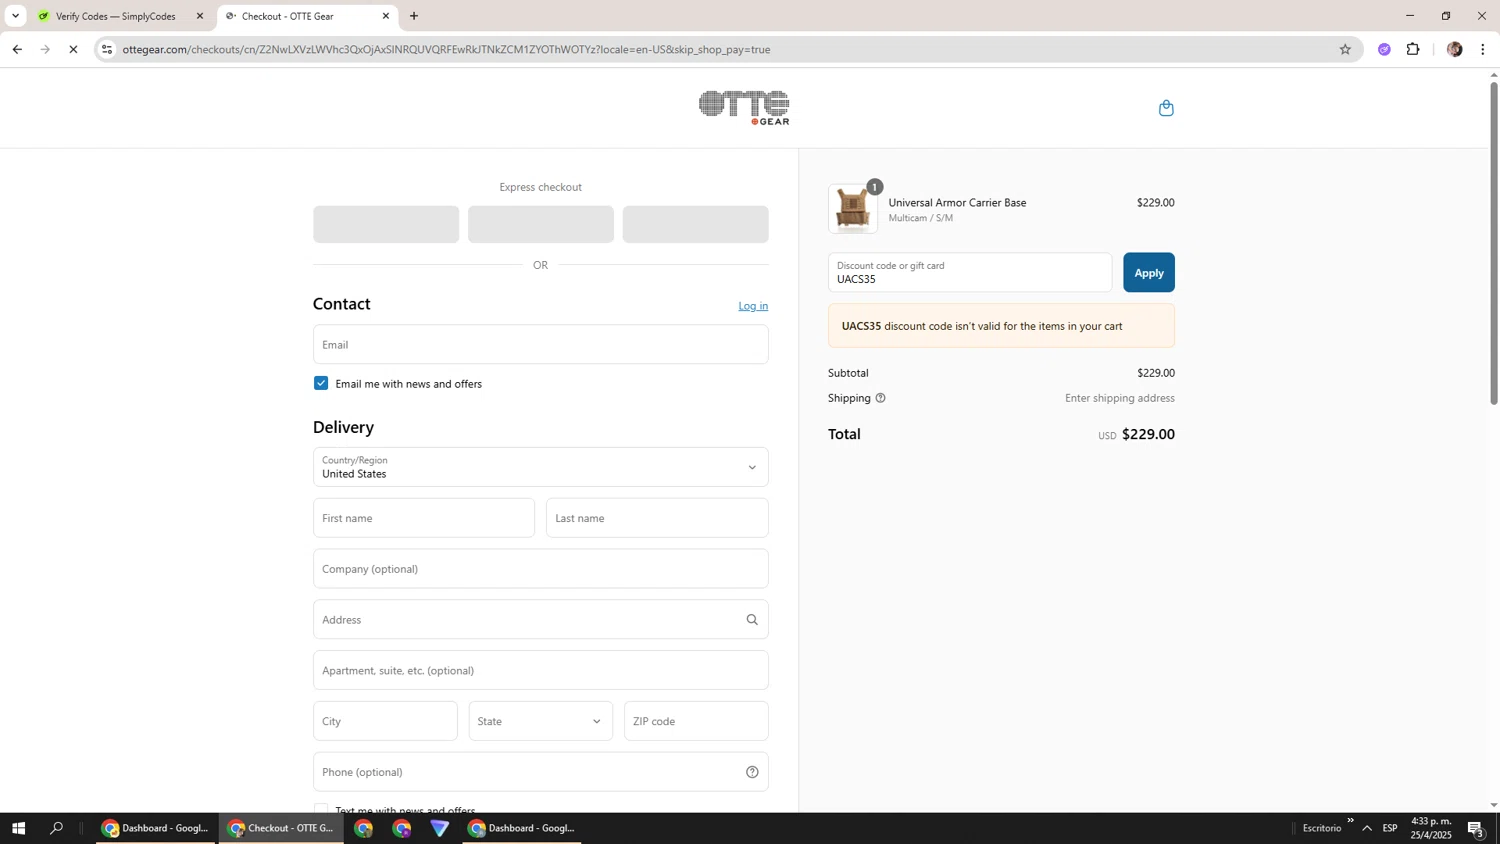The height and width of the screenshot is (844, 1500).
Task: Click the first express checkout button
Action: click(x=386, y=224)
